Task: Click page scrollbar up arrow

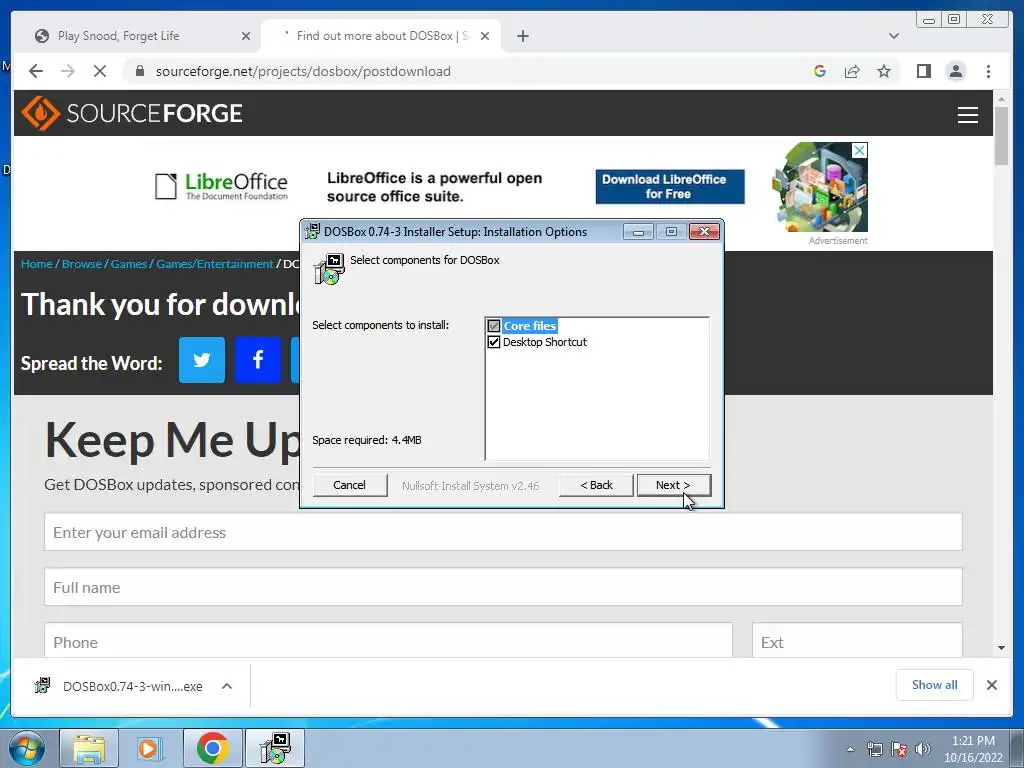Action: pyautogui.click(x=1001, y=99)
